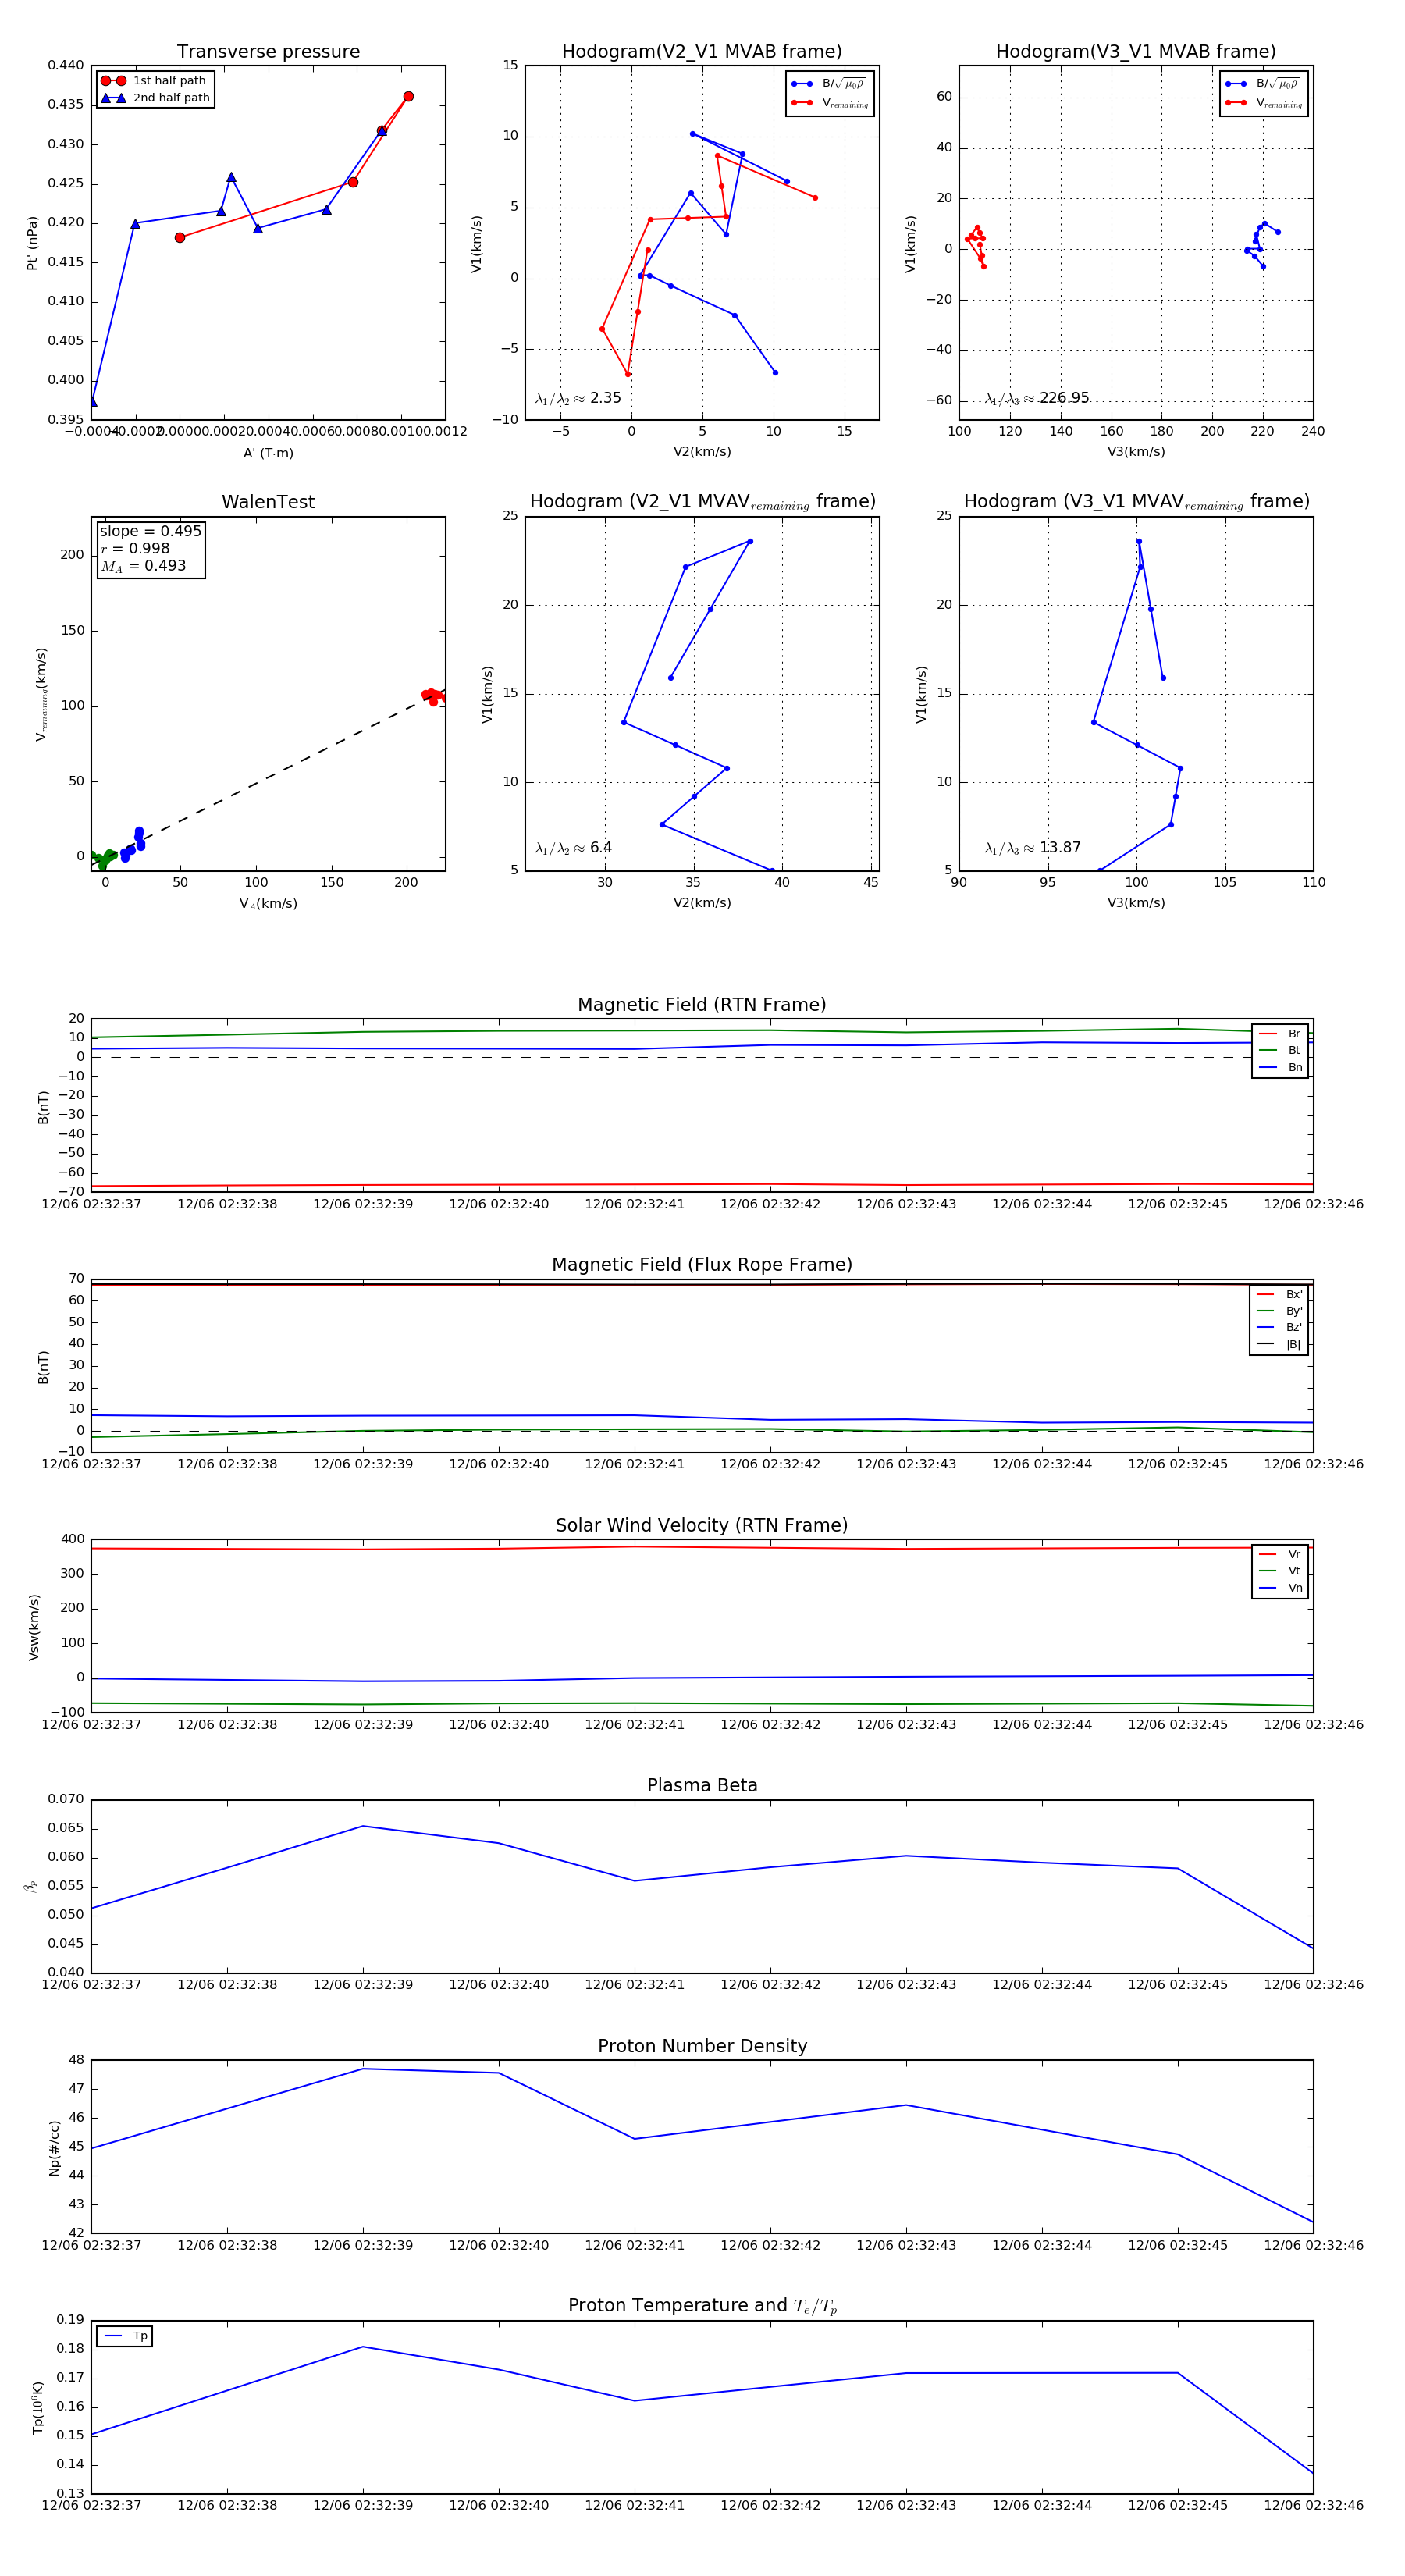
Task: Select the 'Vt' legend entry
Action: click(x=1280, y=1571)
